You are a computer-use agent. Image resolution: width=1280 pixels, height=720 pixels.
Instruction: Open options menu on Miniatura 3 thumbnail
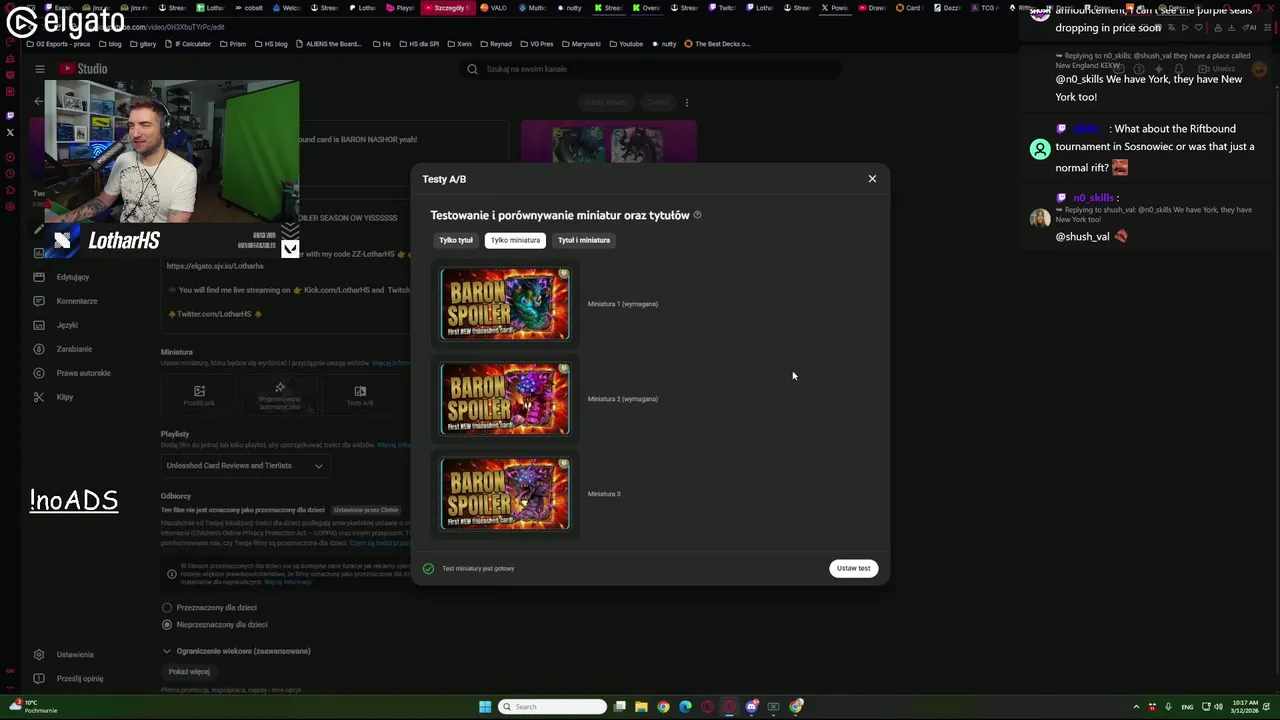(563, 464)
